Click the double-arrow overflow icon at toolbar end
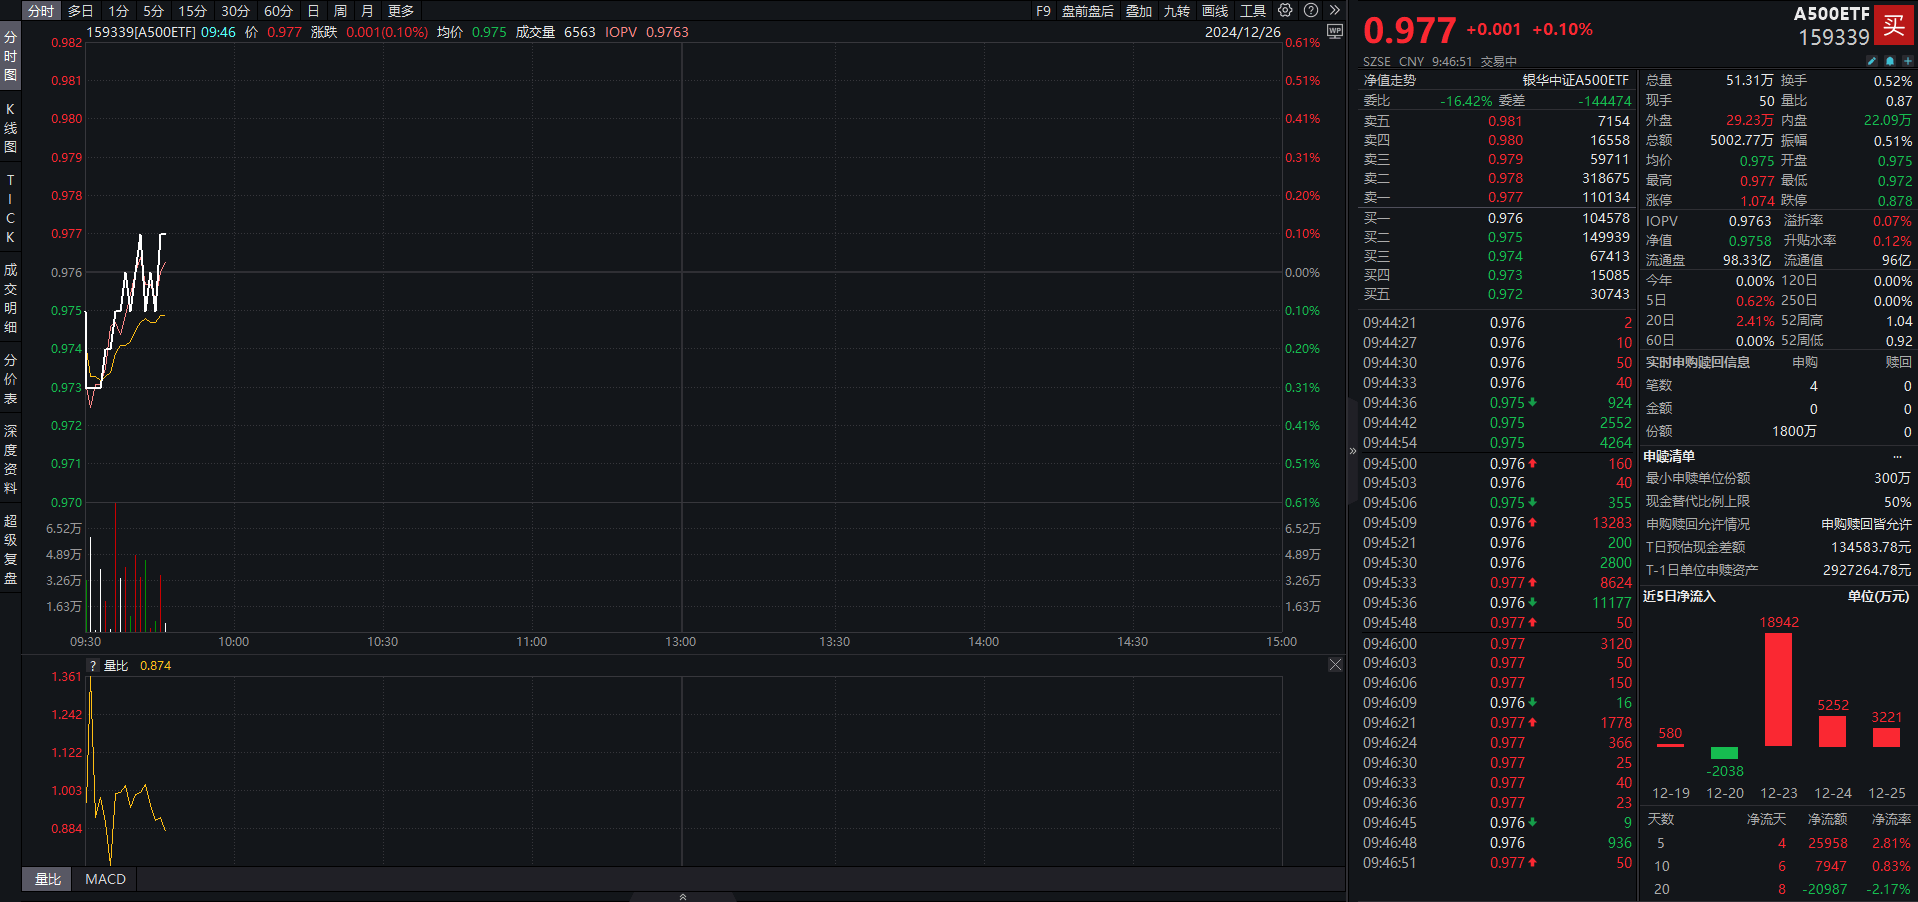1918x902 pixels. (1335, 11)
